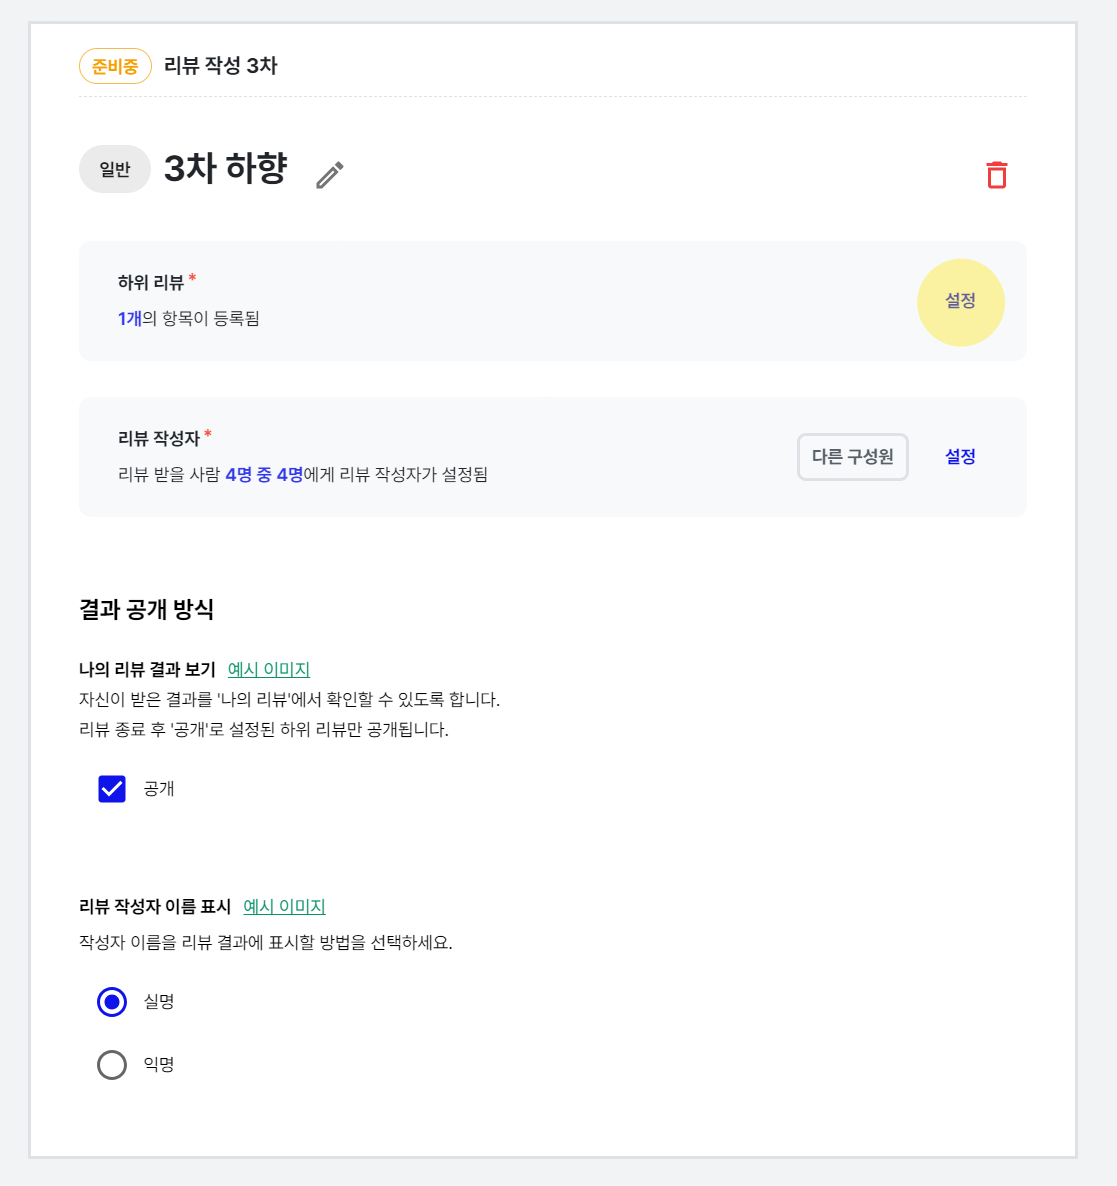Screen dimensions: 1117x1186
Task: Click the 하위 리뷰 field label
Action: [150, 283]
